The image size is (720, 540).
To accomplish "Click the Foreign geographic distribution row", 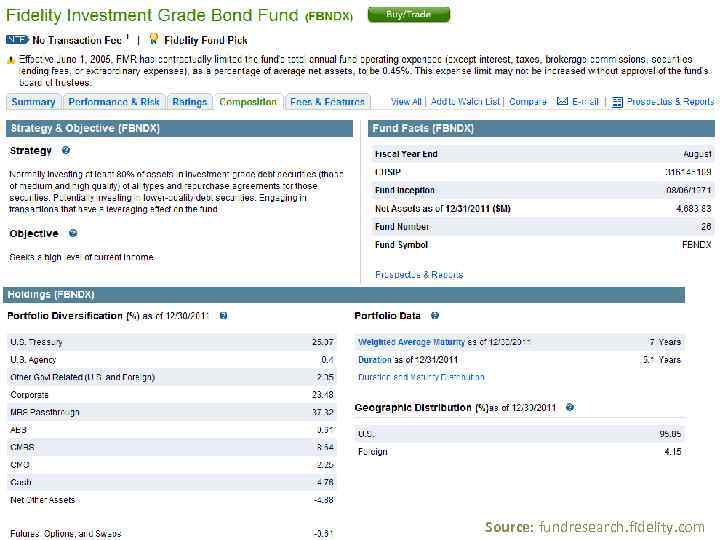I will tap(519, 452).
